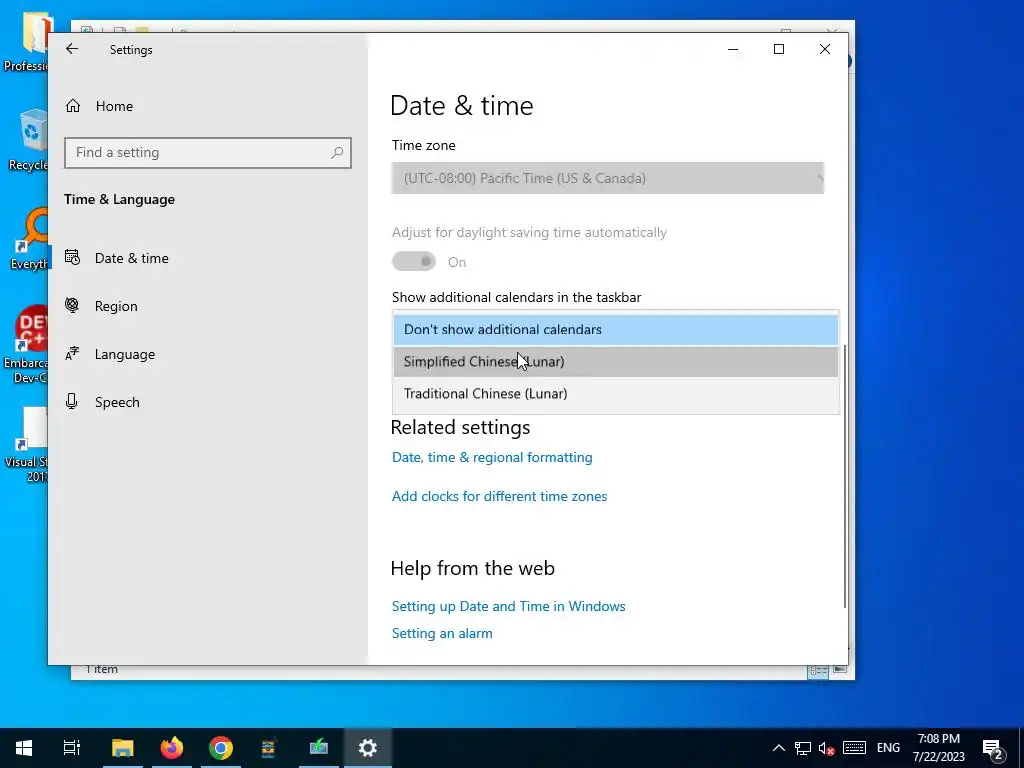Choose Traditional Chinese (Lunar) calendar option
Image resolution: width=1024 pixels, height=768 pixels.
click(x=615, y=393)
